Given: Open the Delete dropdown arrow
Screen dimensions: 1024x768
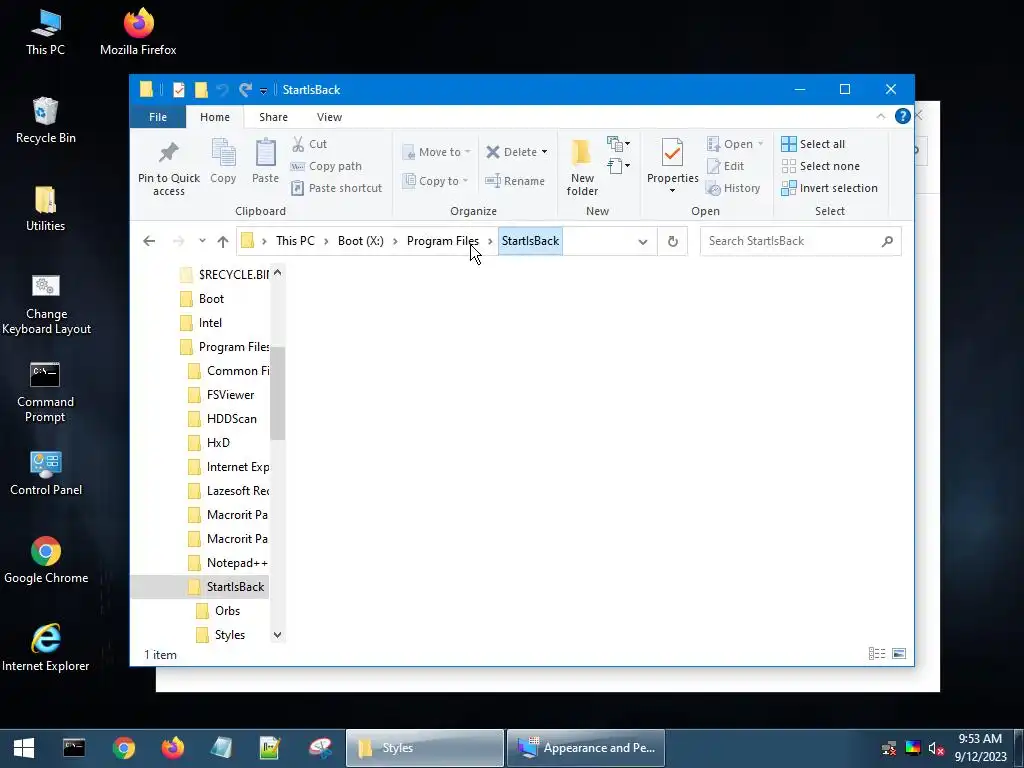Looking at the screenshot, I should coord(544,152).
